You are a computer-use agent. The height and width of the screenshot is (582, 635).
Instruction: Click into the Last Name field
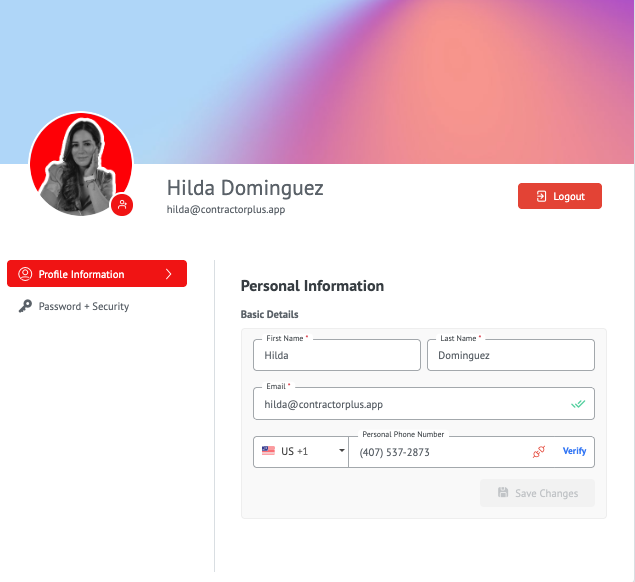point(511,355)
